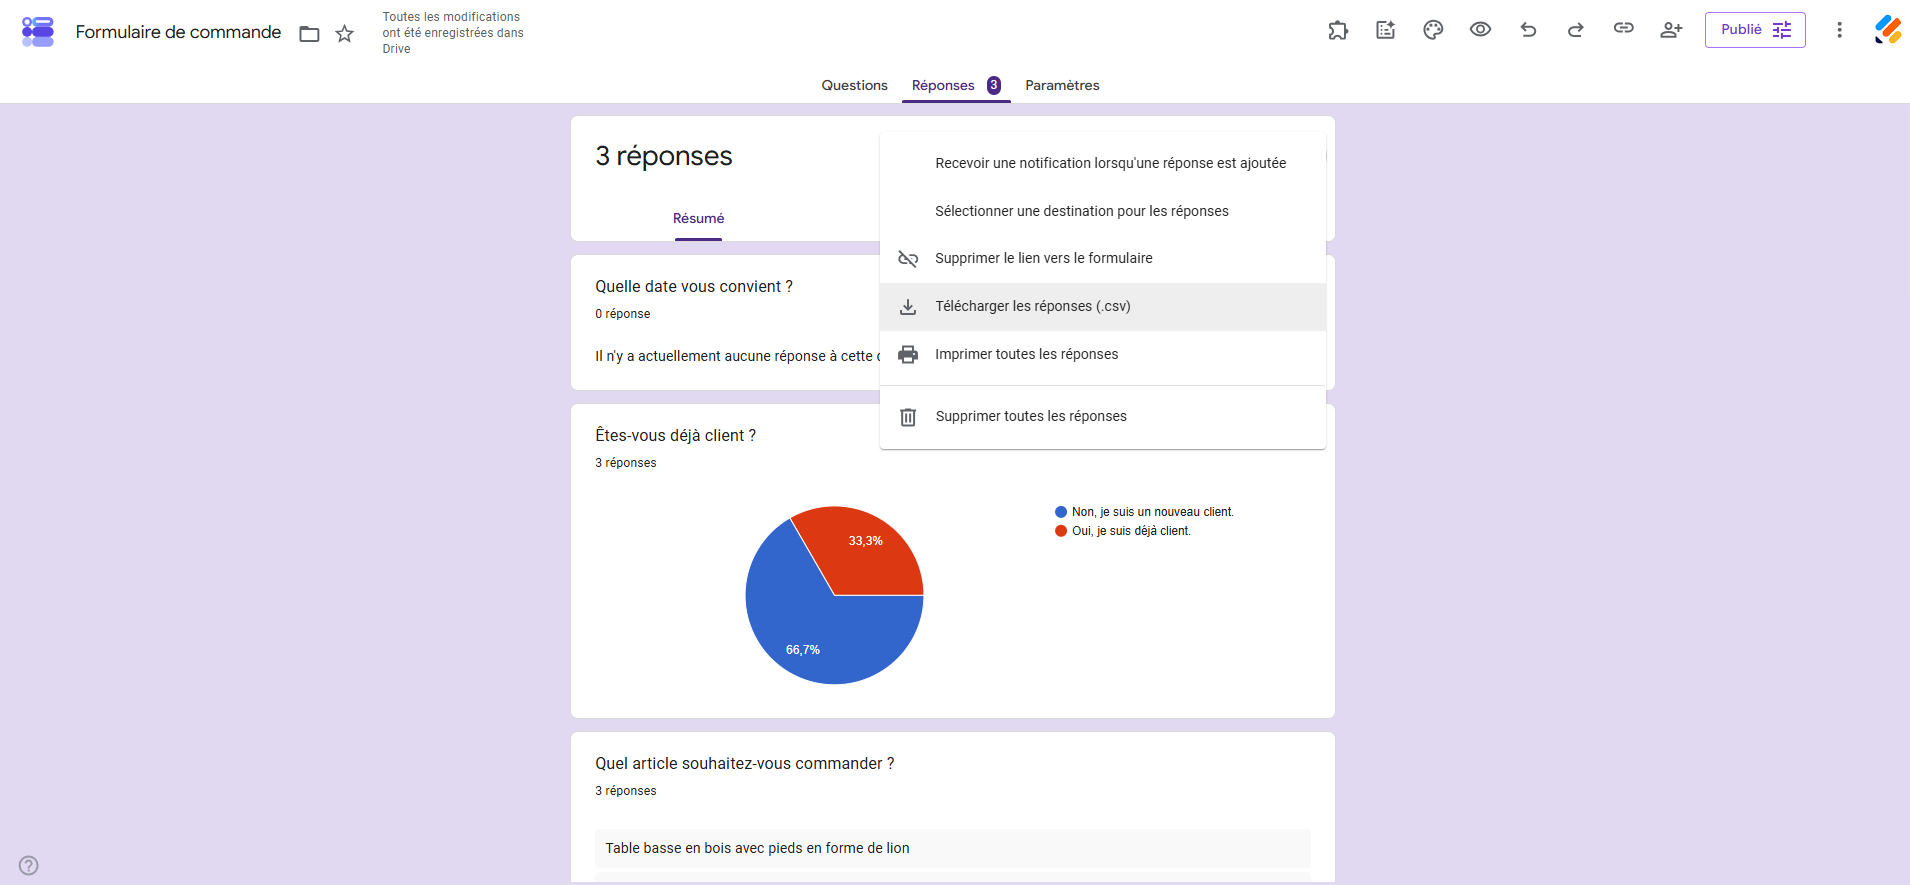Open the customize theme palette icon
Viewport: 1910px width, 885px height.
pyautogui.click(x=1433, y=30)
